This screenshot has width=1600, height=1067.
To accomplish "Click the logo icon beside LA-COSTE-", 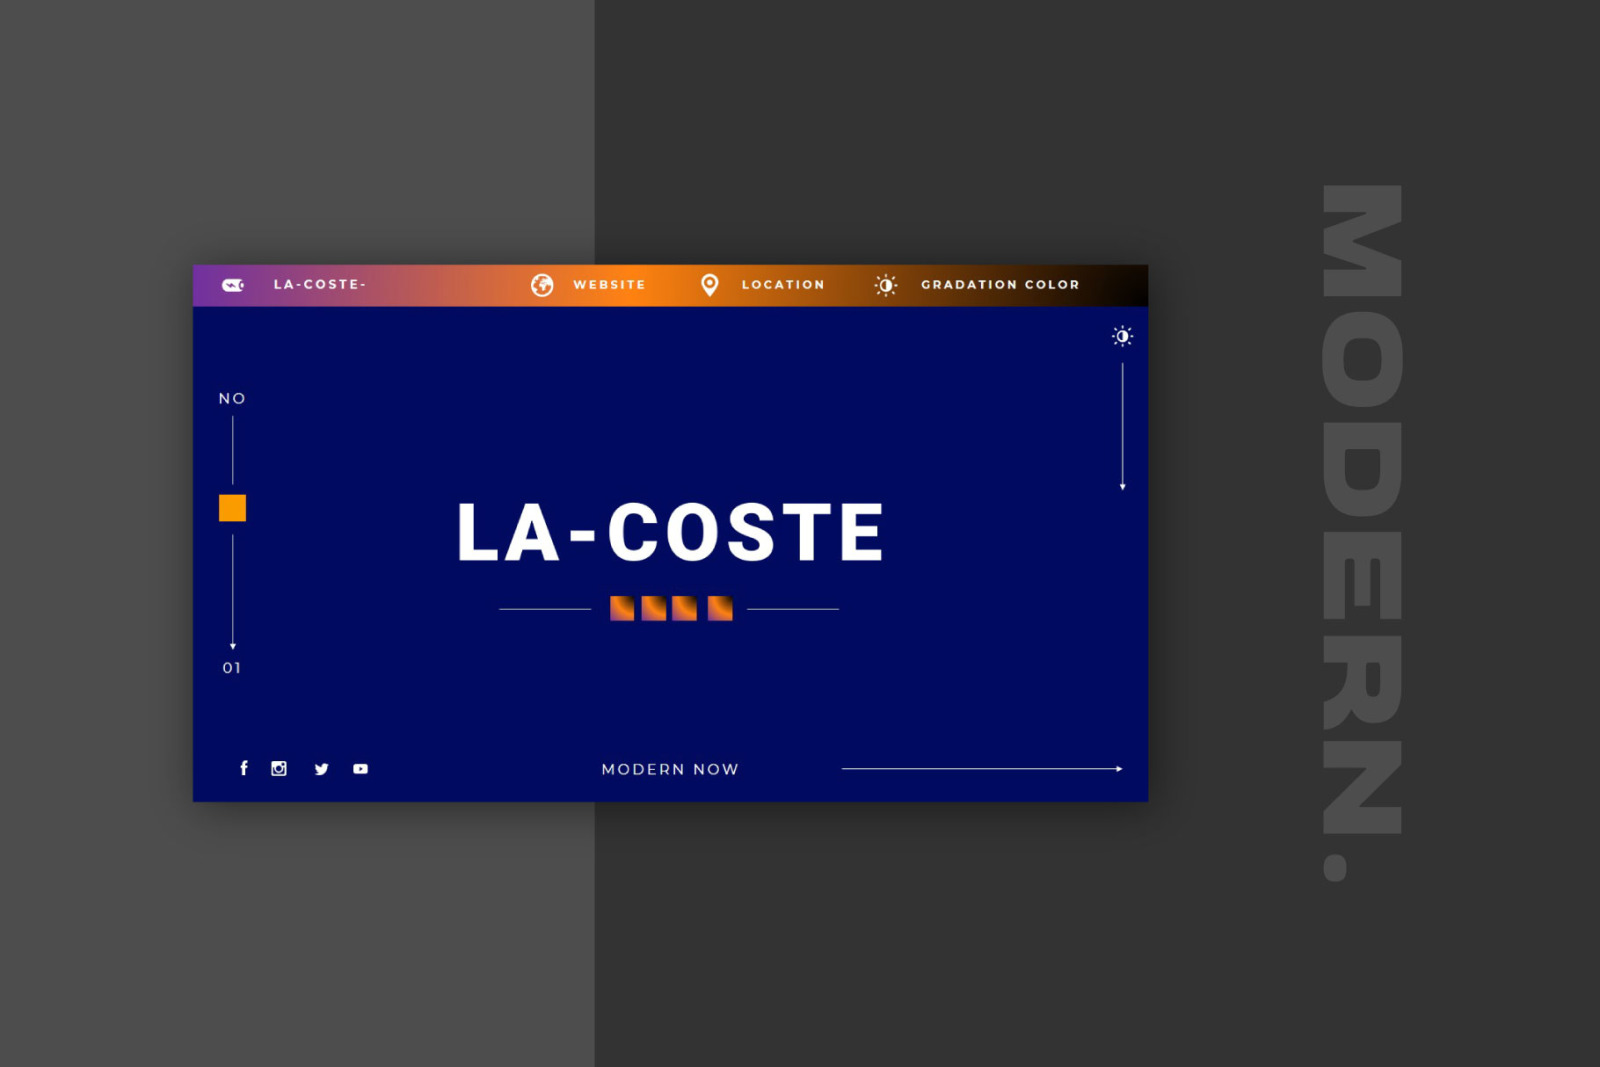I will click(x=233, y=285).
